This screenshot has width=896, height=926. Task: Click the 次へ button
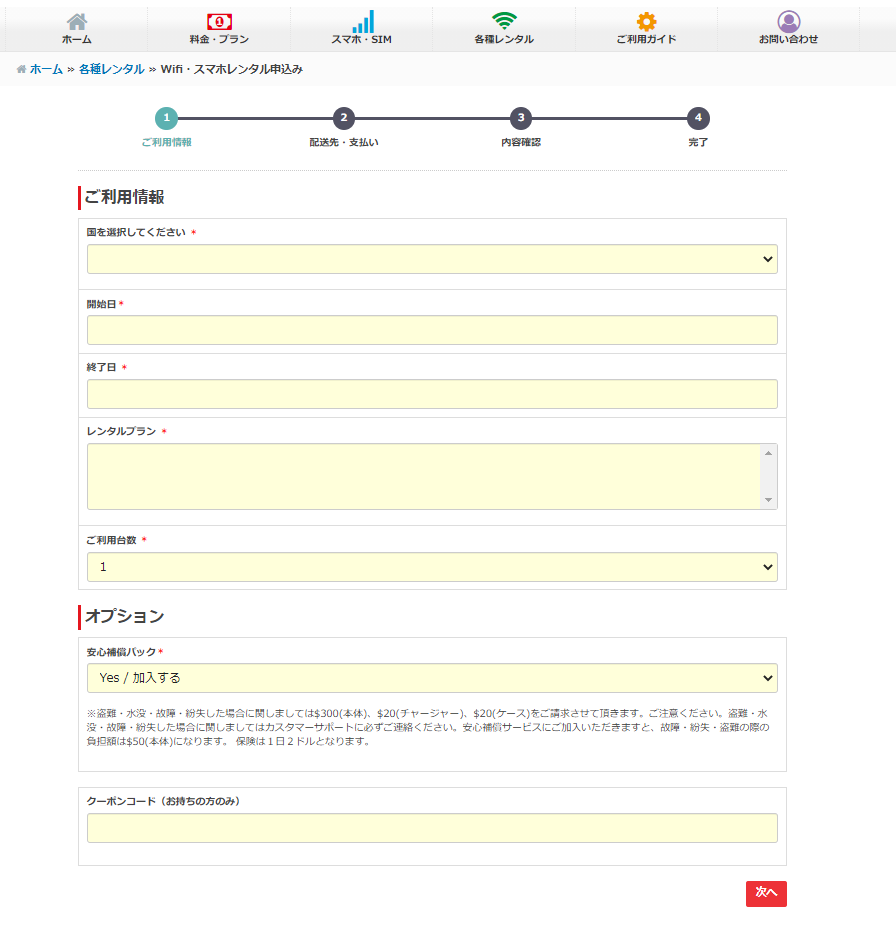[x=766, y=893]
